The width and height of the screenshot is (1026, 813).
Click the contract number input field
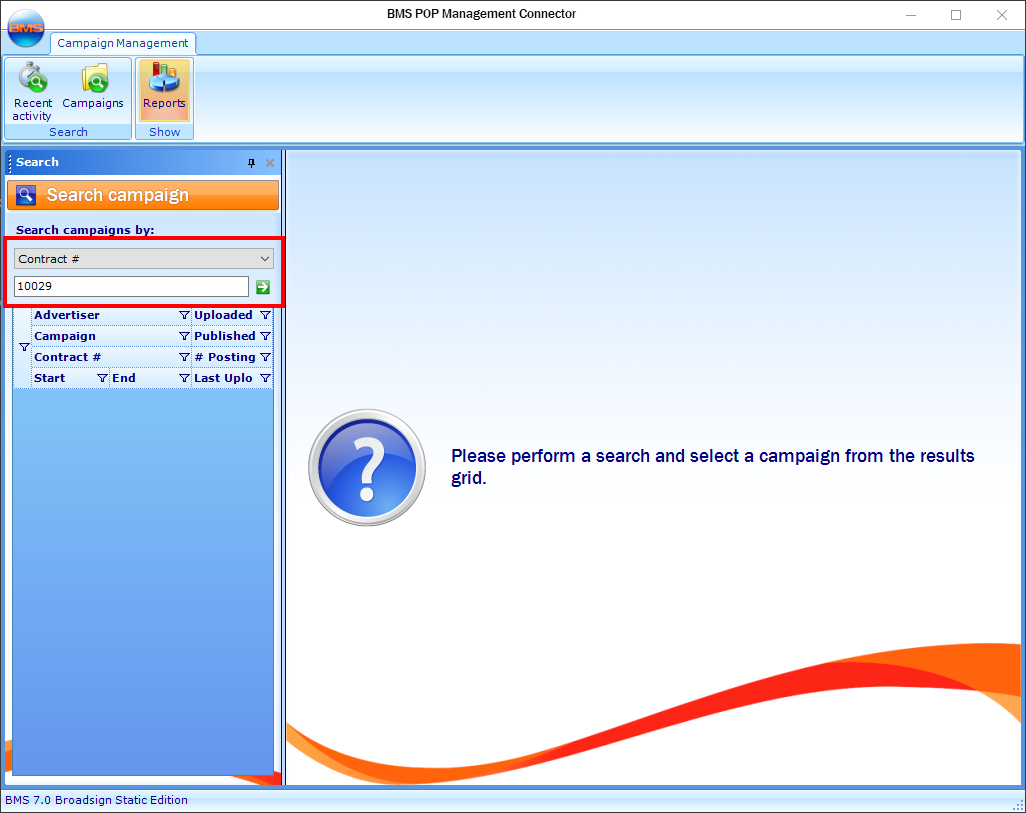(x=131, y=286)
